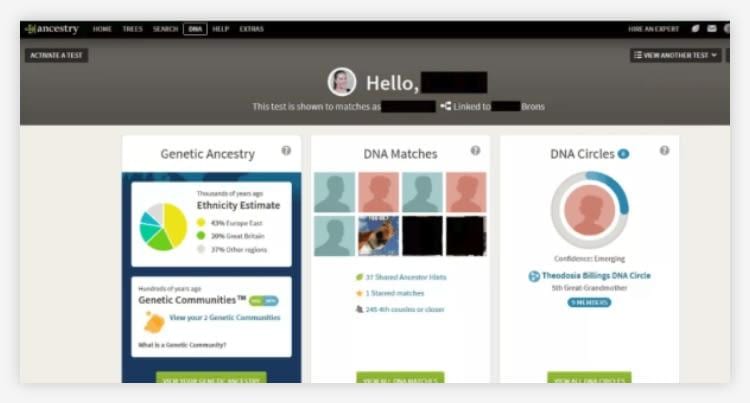
Task: Click VIEW ALL DNA CIRCLES button
Action: point(589,378)
